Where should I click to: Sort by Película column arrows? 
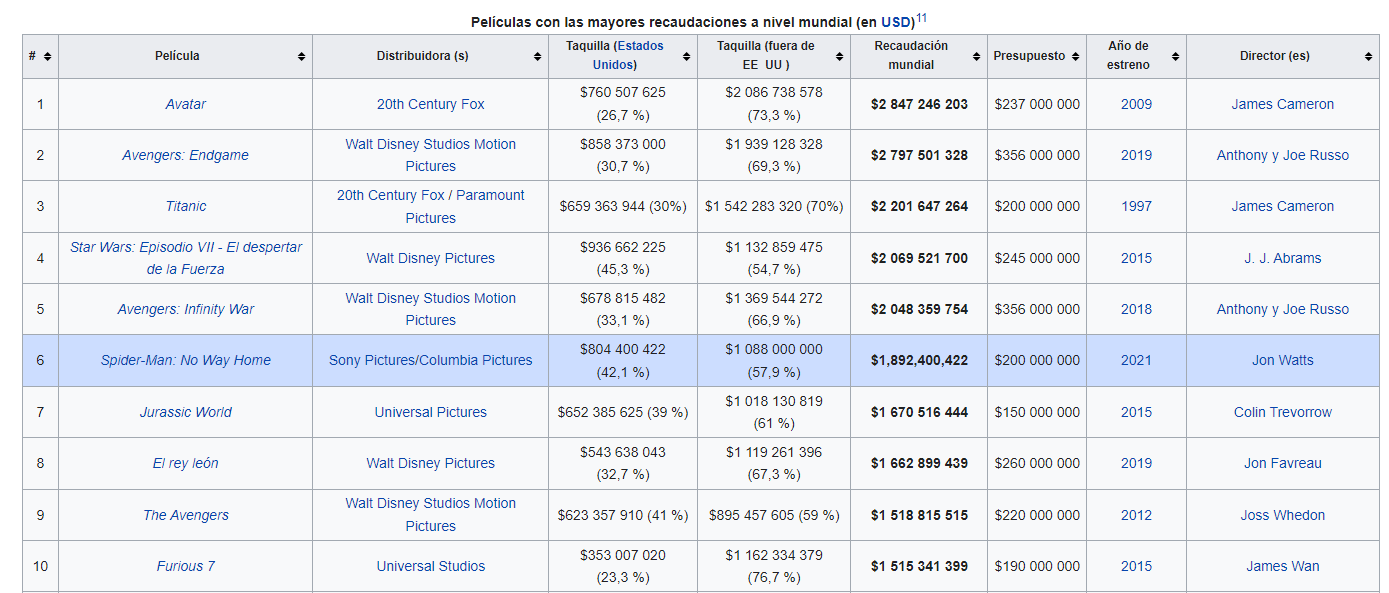[x=301, y=56]
